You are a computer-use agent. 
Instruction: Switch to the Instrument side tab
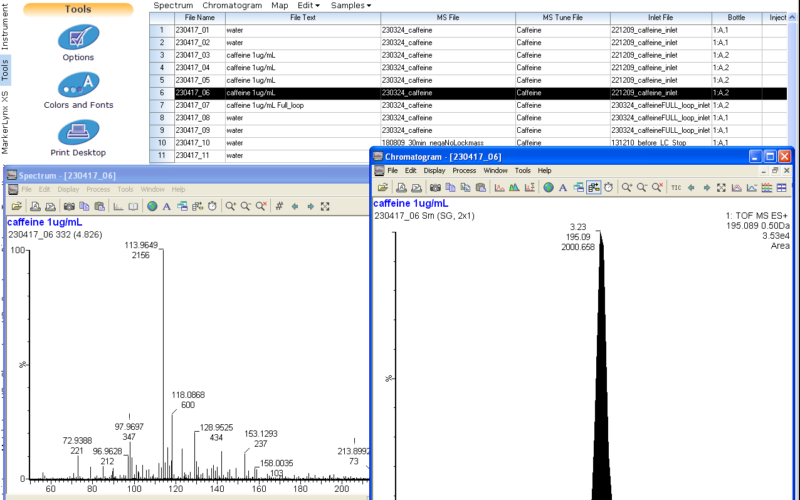coord(6,27)
